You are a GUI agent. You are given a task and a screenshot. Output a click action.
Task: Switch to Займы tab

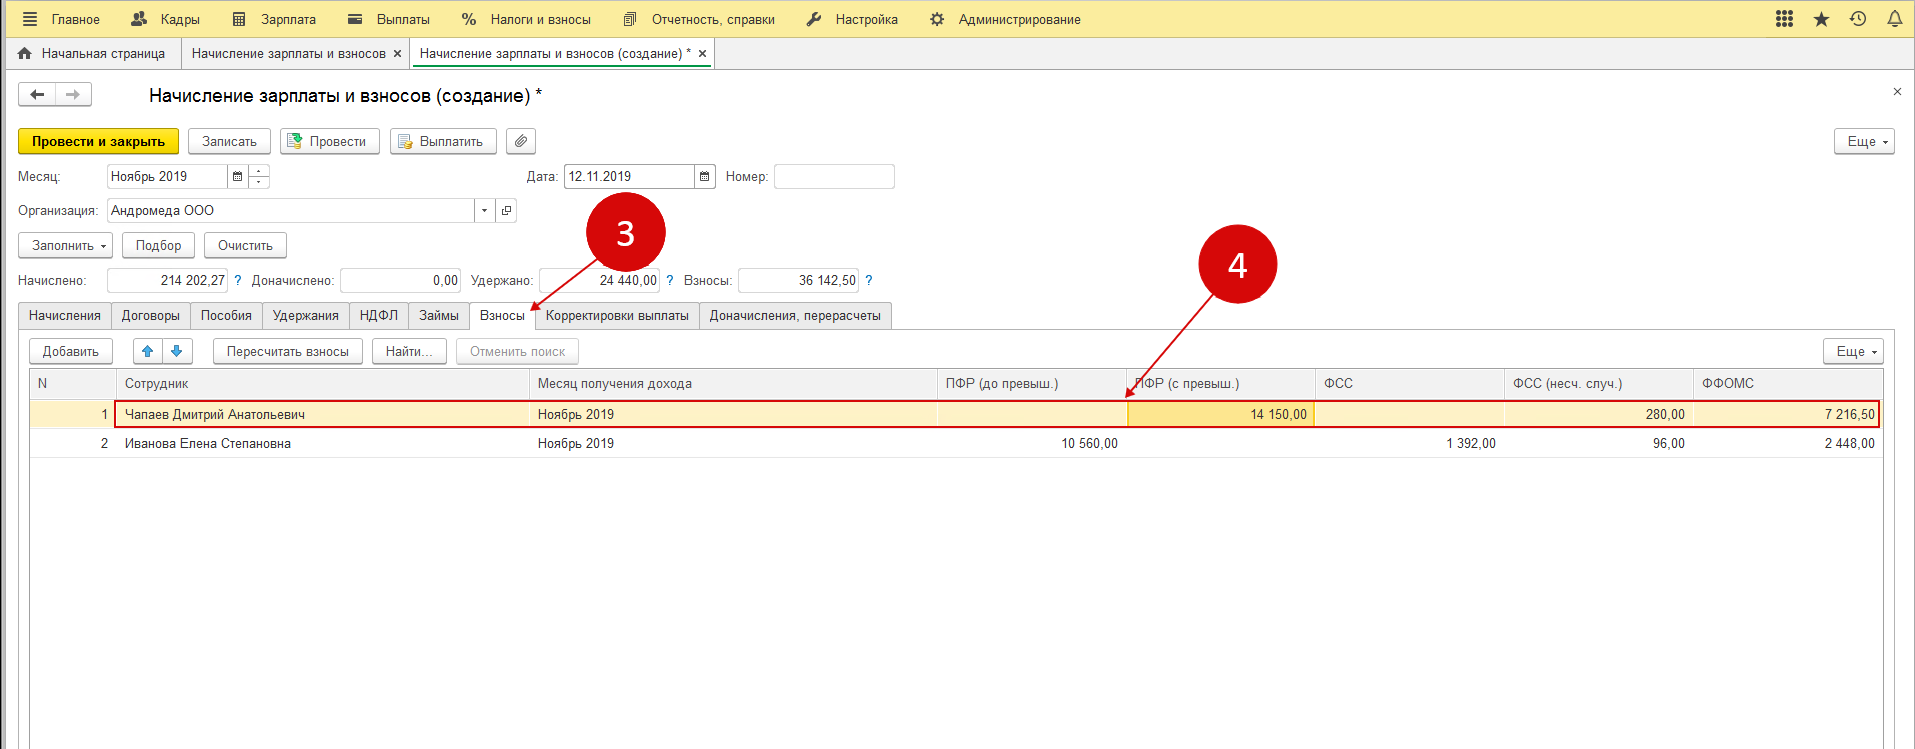click(x=439, y=316)
